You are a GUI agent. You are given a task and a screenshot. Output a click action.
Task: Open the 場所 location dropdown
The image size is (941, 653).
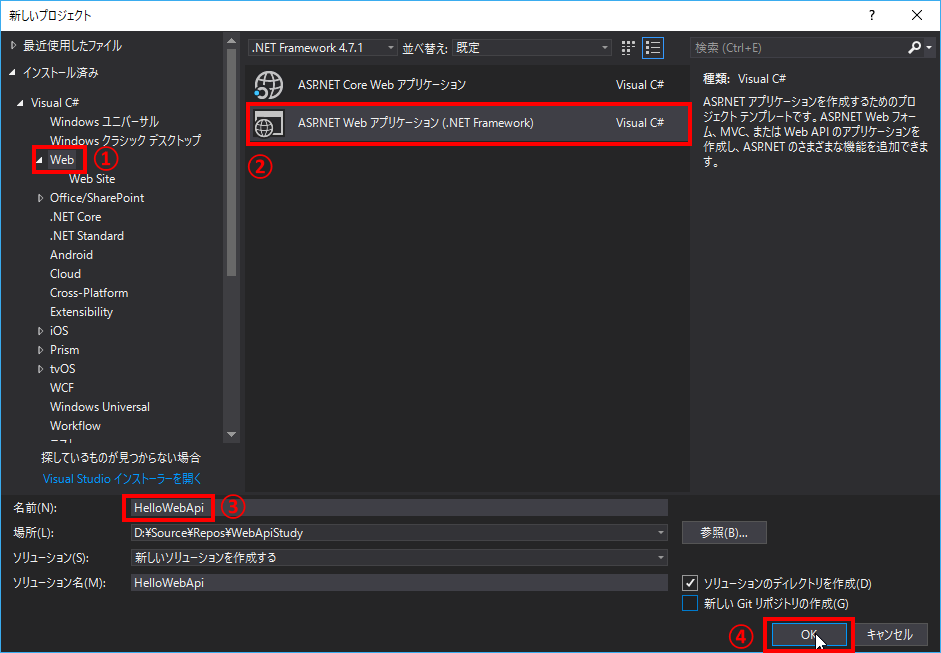(660, 532)
